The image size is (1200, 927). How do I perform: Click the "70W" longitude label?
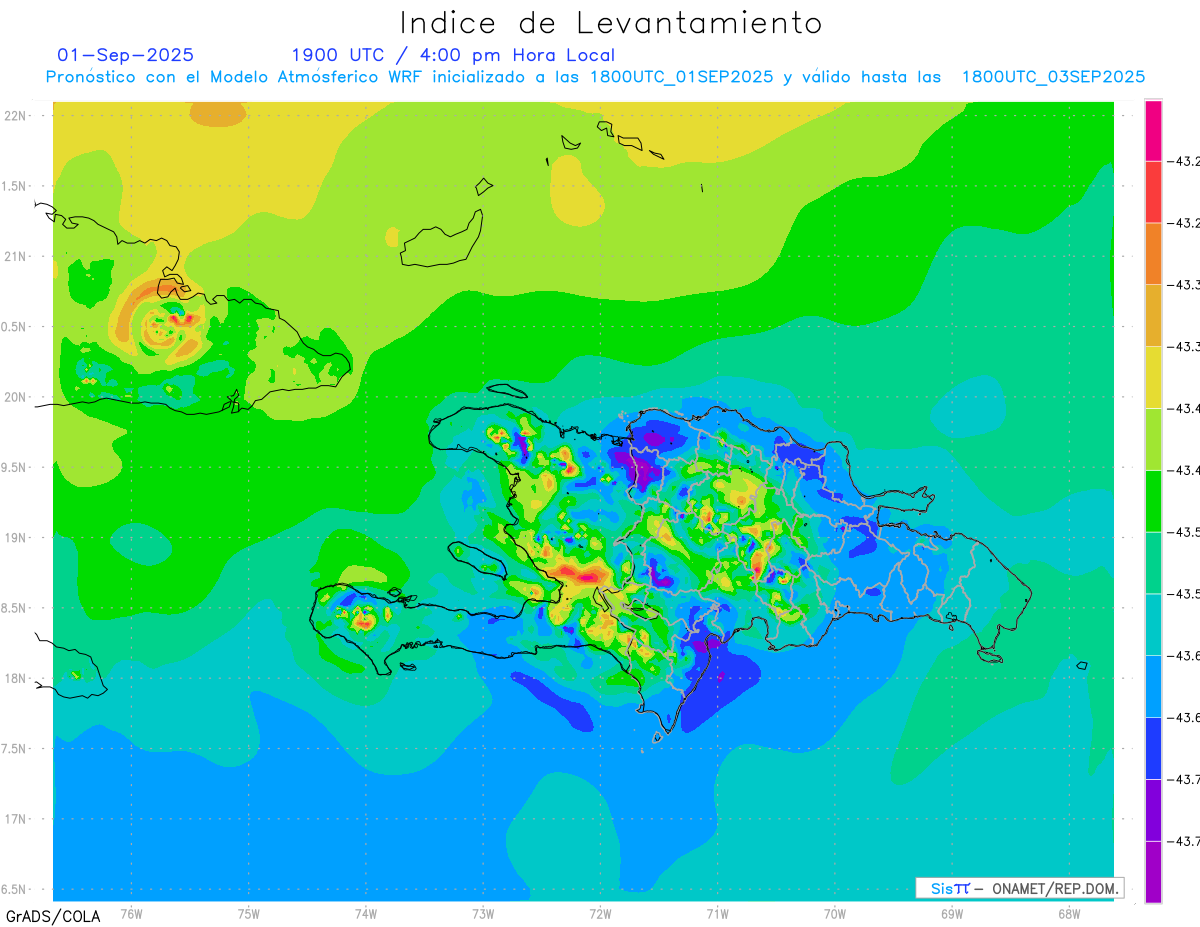coord(835,913)
